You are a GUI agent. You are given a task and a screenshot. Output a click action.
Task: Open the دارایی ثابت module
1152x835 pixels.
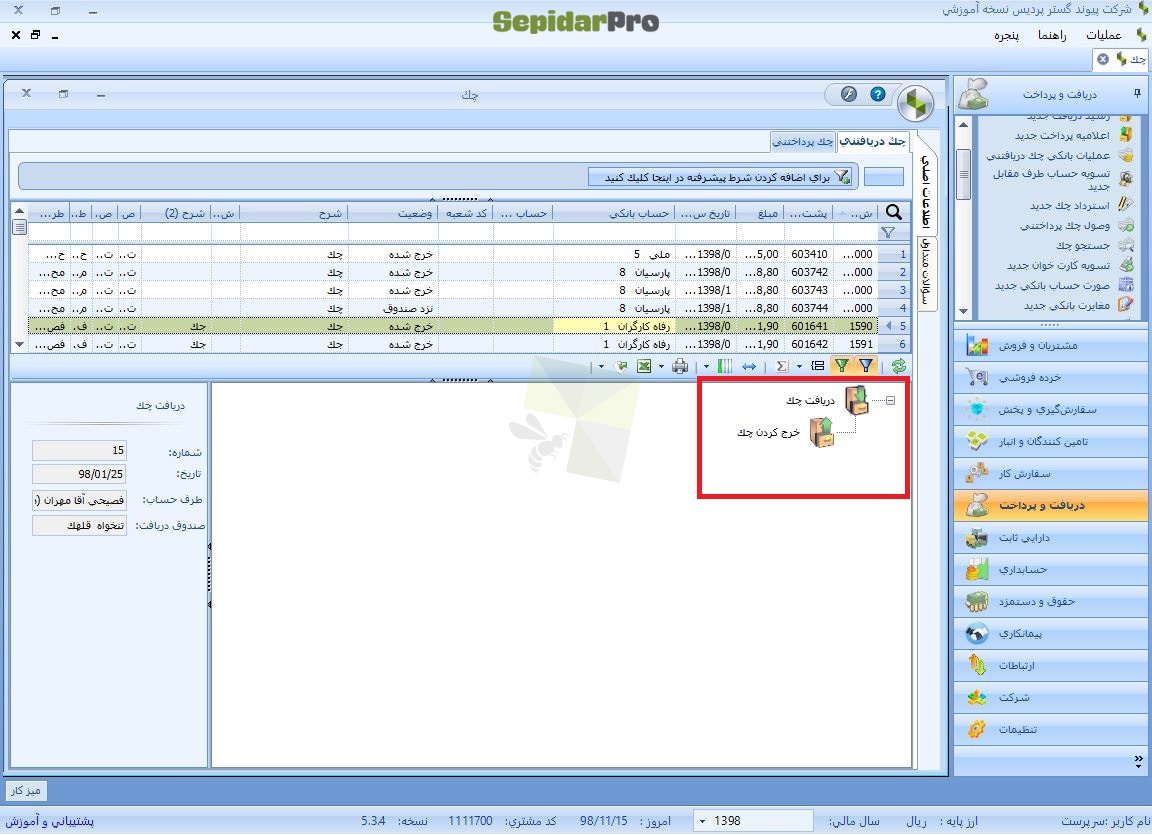pyautogui.click(x=1051, y=538)
